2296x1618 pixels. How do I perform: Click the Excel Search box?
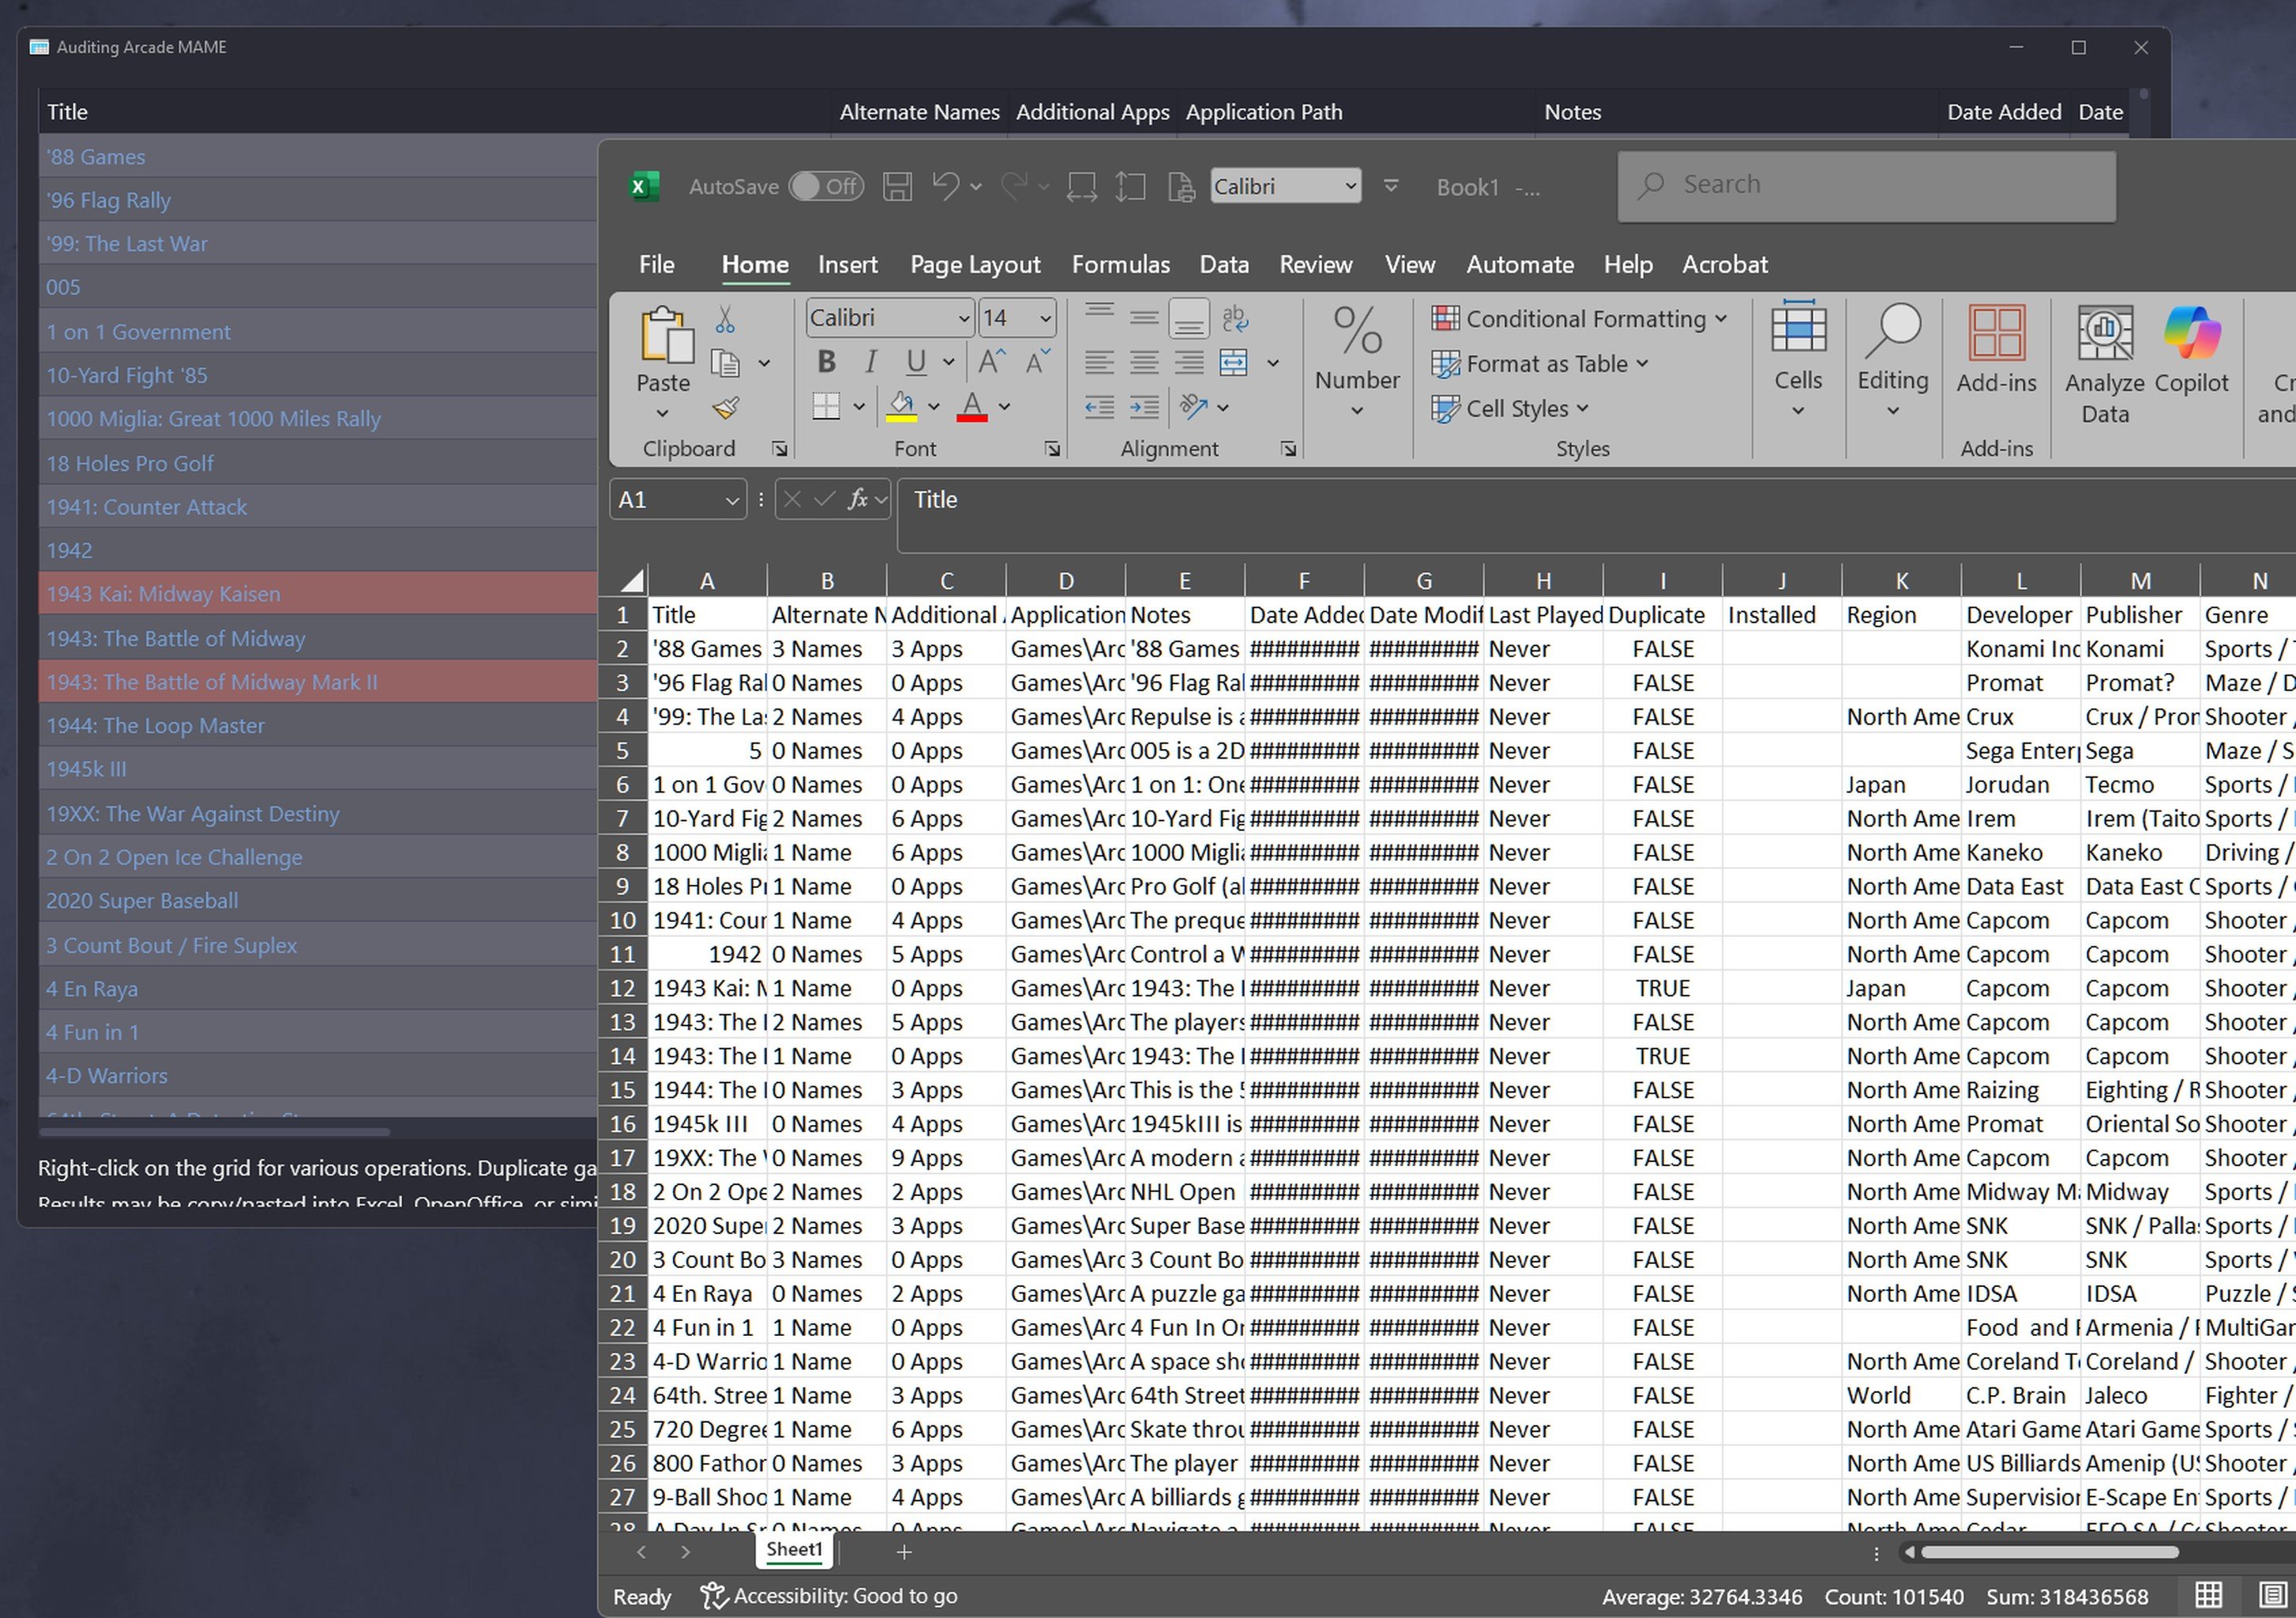tap(1866, 186)
